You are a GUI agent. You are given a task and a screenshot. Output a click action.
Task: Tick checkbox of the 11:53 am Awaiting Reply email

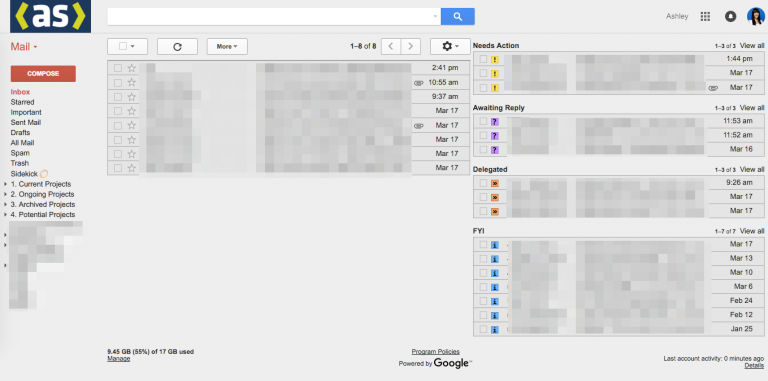pyautogui.click(x=483, y=121)
